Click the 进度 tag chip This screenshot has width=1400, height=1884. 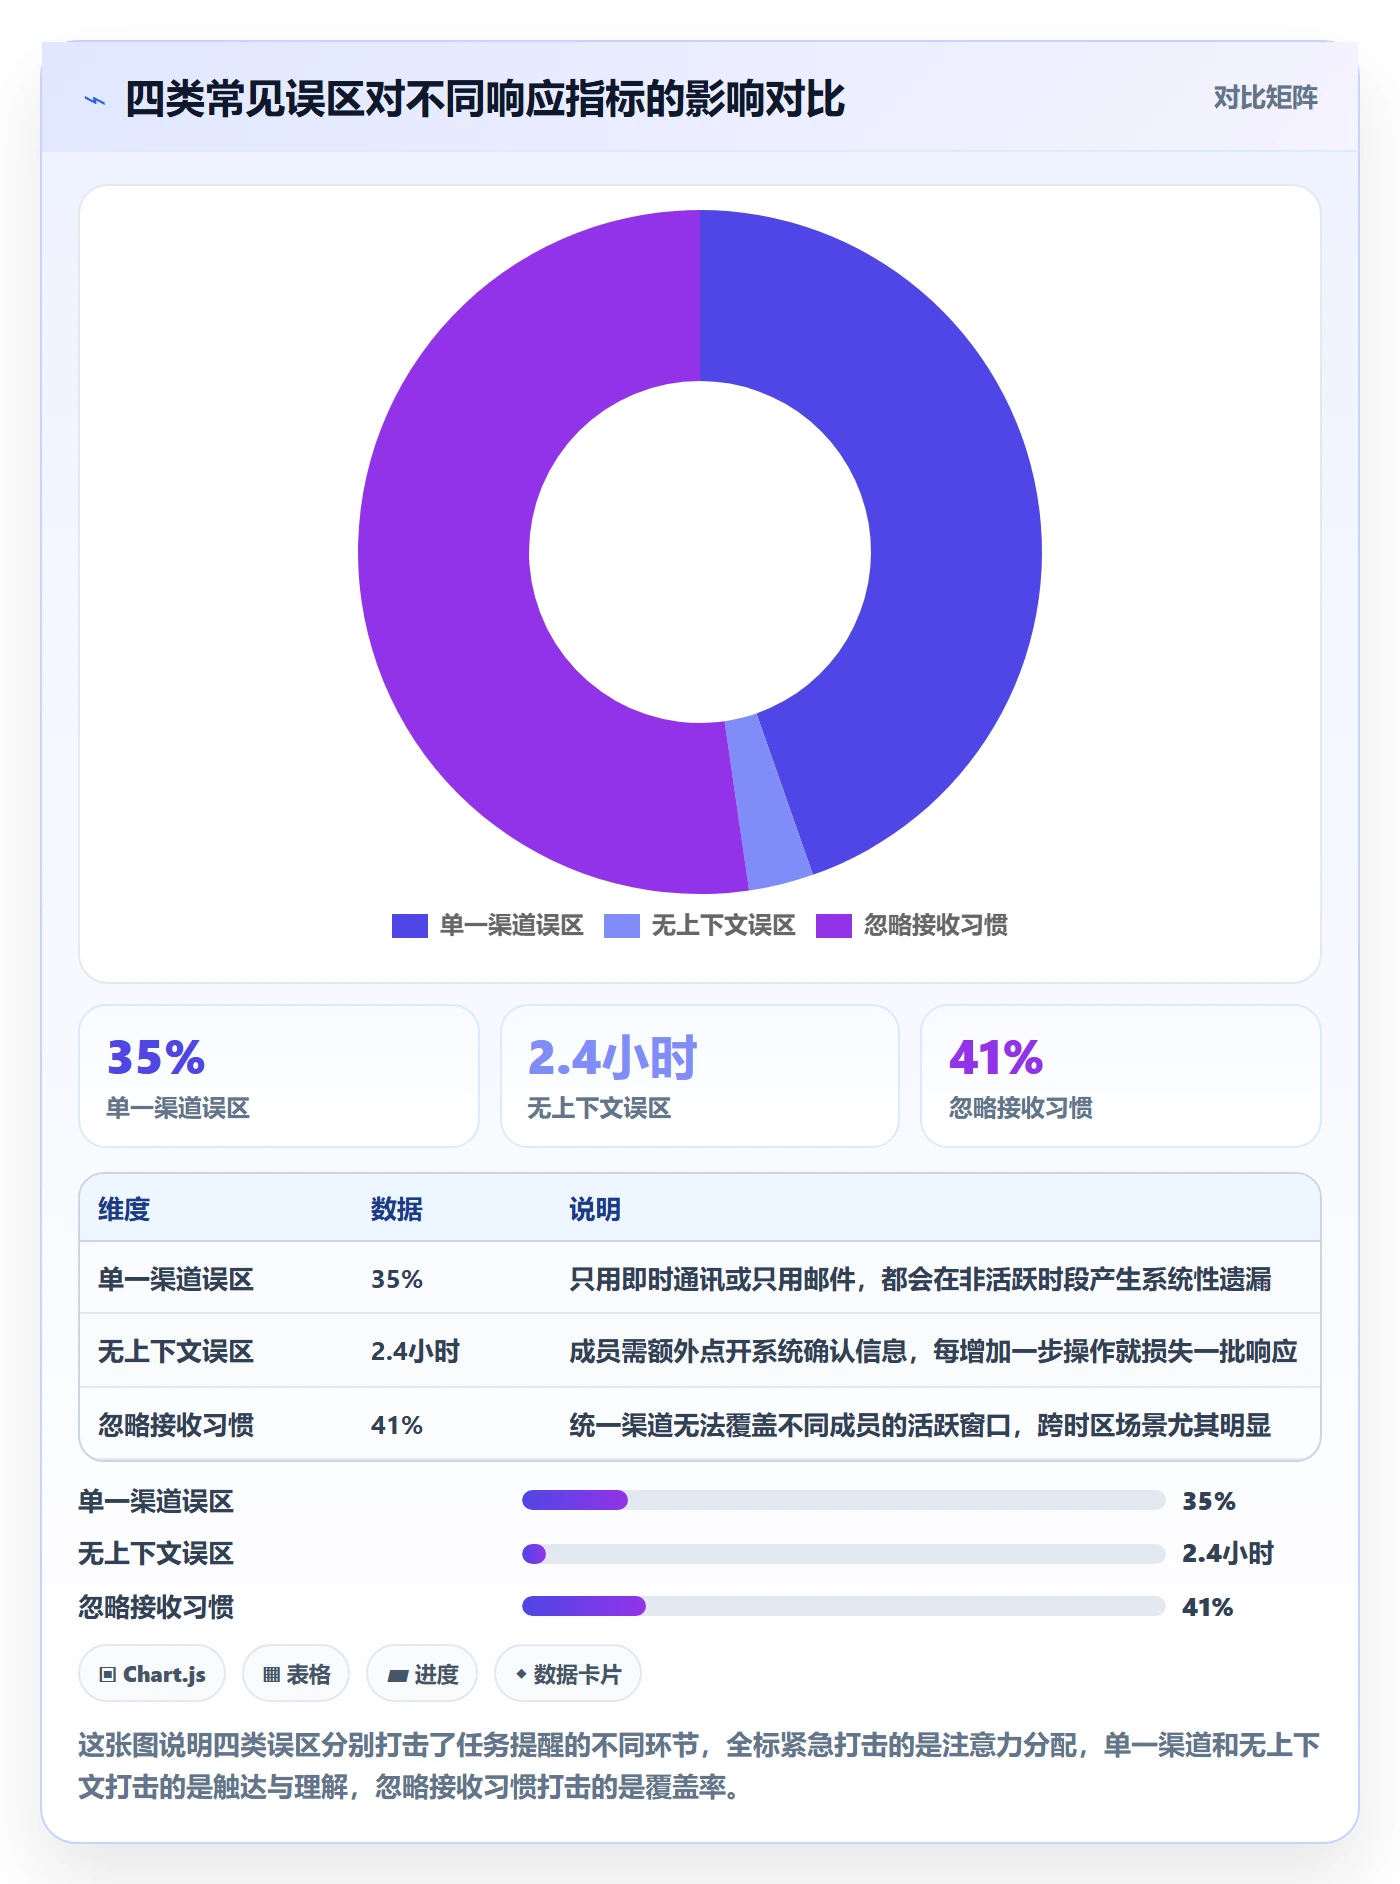point(422,1673)
